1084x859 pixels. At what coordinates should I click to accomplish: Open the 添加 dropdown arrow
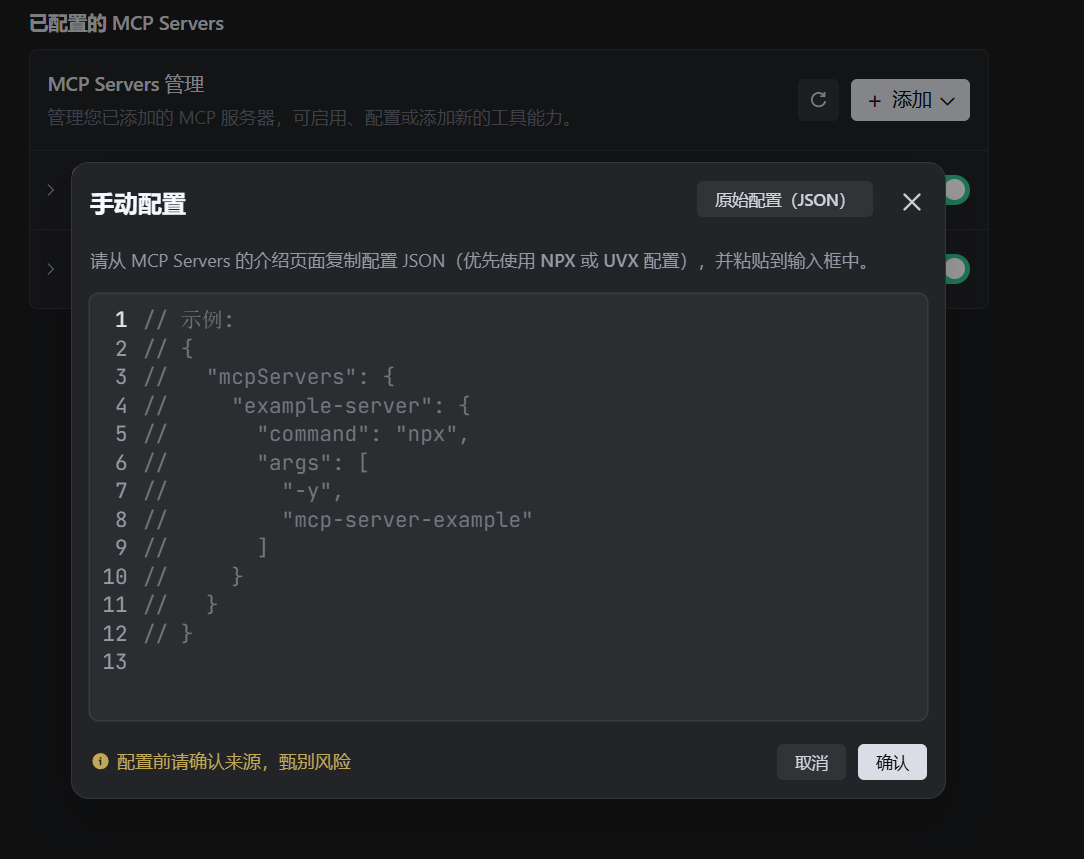point(948,101)
